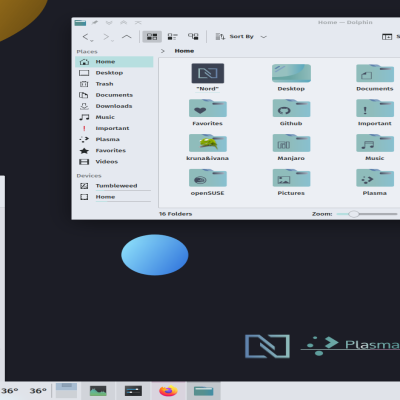400x400 pixels.
Task: Click the Plasma logo link on desktop
Action: (x=350, y=345)
